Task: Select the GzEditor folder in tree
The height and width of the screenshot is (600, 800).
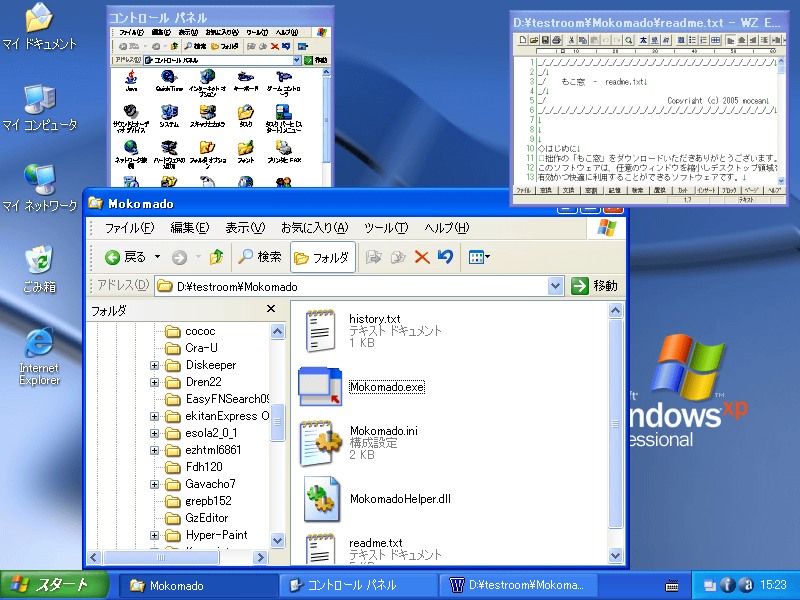Action: (x=207, y=518)
